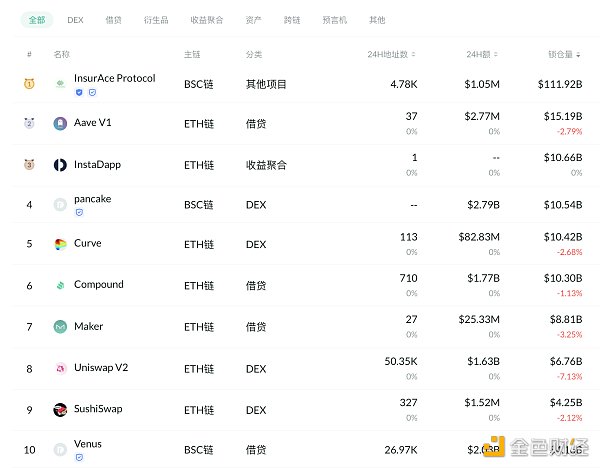The width and height of the screenshot is (600, 468).
Task: Open the SushiSwap project link
Action: pyautogui.click(x=98, y=409)
